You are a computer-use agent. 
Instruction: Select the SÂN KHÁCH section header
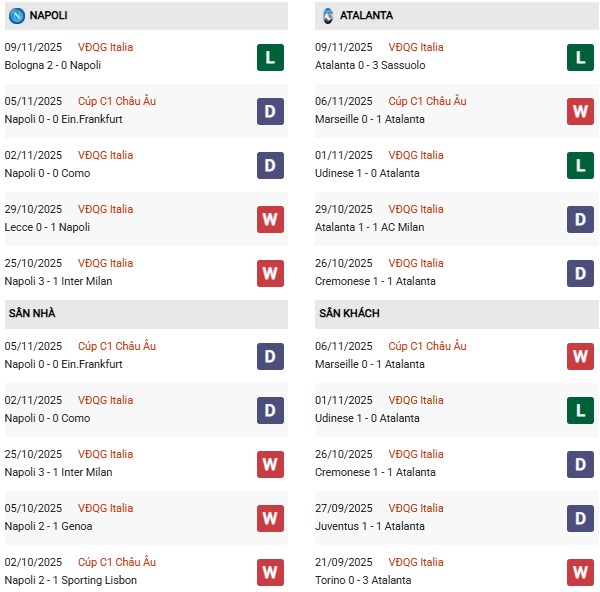click(349, 313)
